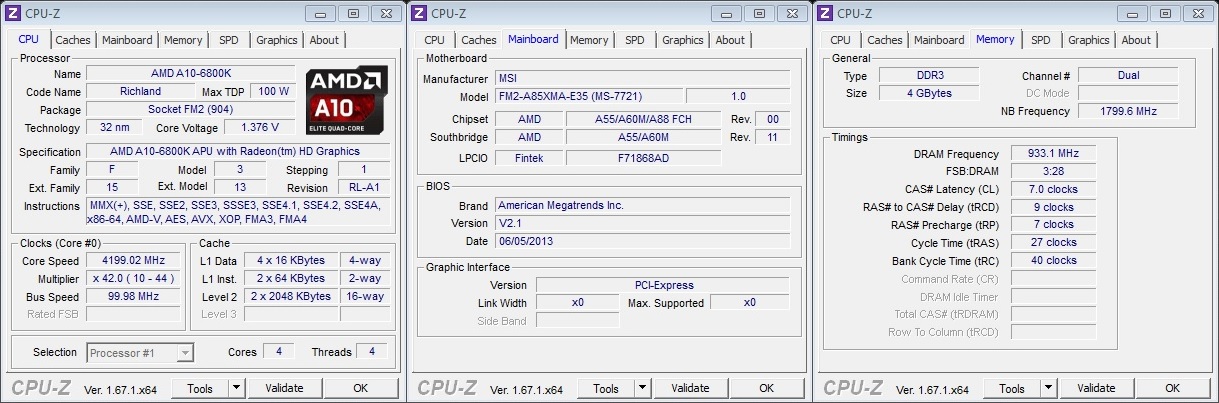Viewport: 1219px width, 403px height.
Task: Click the DDR3 memory type value
Action: (x=930, y=75)
